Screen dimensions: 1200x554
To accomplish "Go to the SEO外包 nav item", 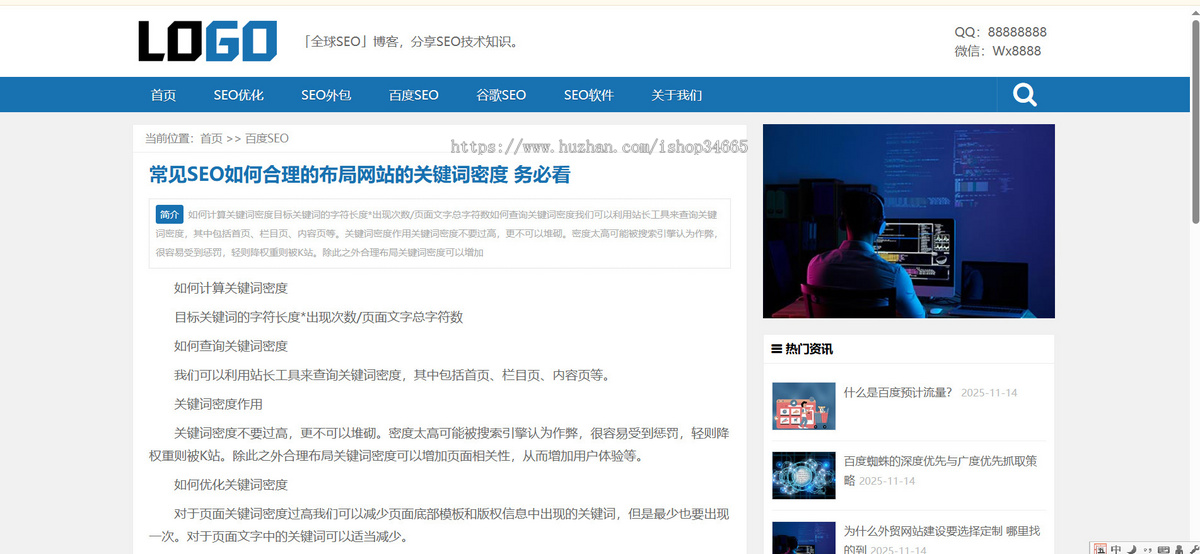I will tap(326, 95).
